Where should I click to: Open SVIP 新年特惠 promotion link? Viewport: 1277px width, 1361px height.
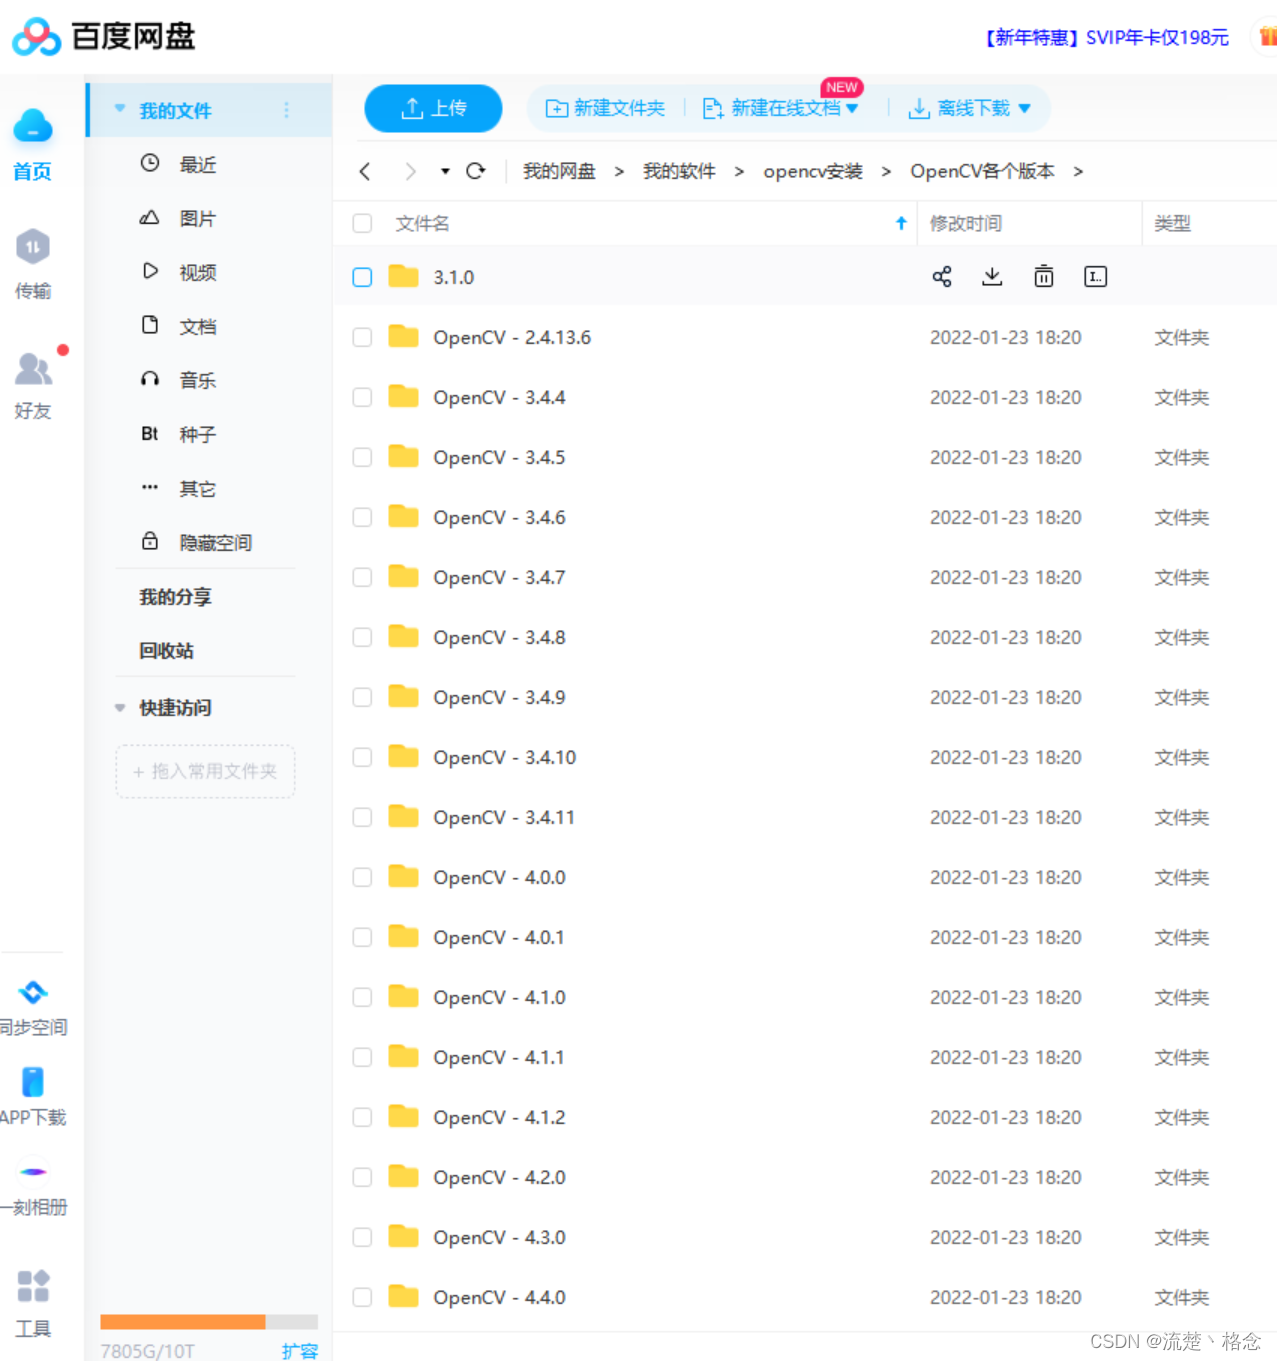click(x=1105, y=37)
